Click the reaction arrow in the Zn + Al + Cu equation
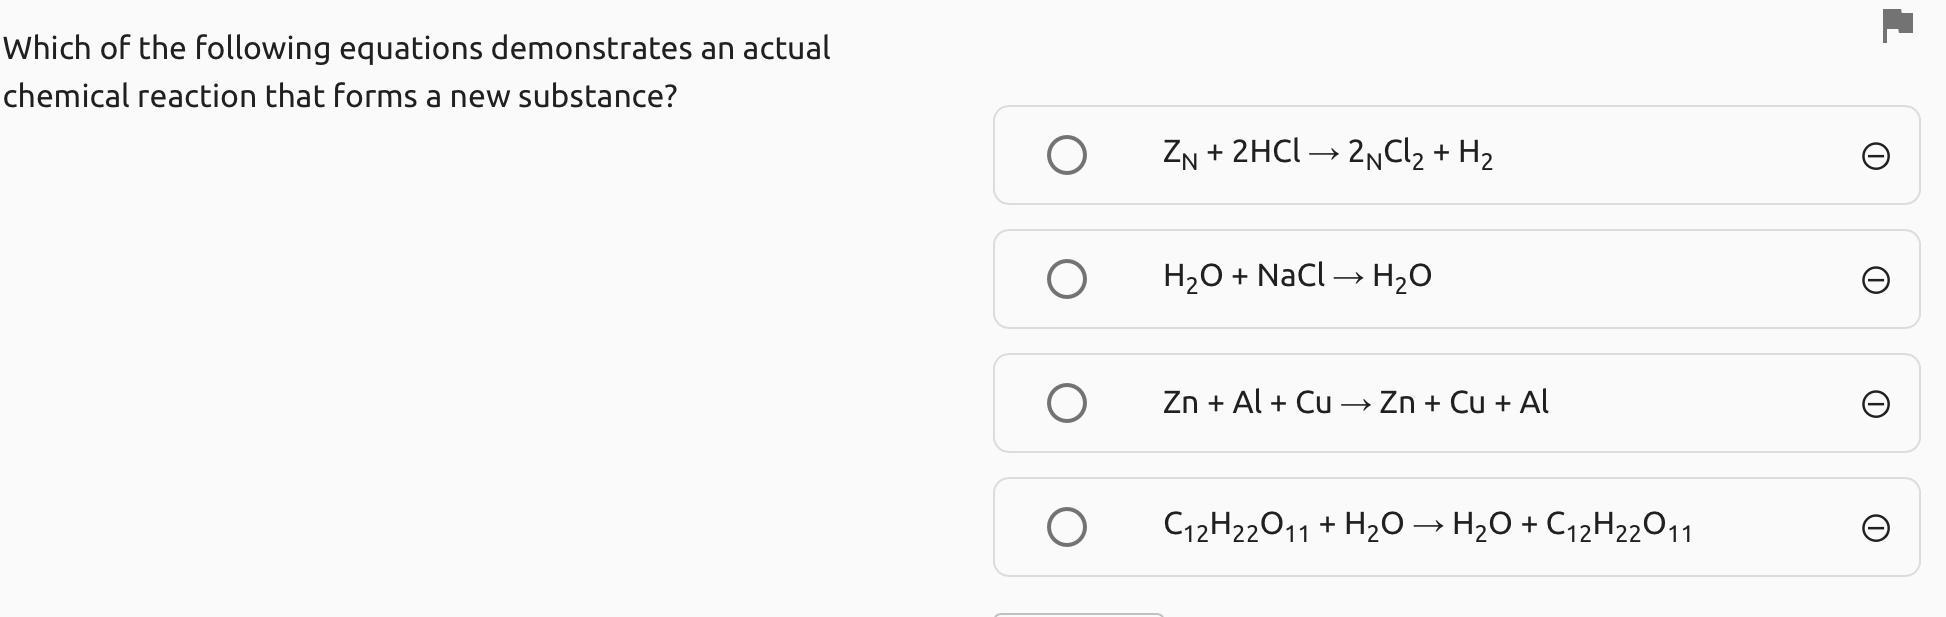 (1355, 404)
